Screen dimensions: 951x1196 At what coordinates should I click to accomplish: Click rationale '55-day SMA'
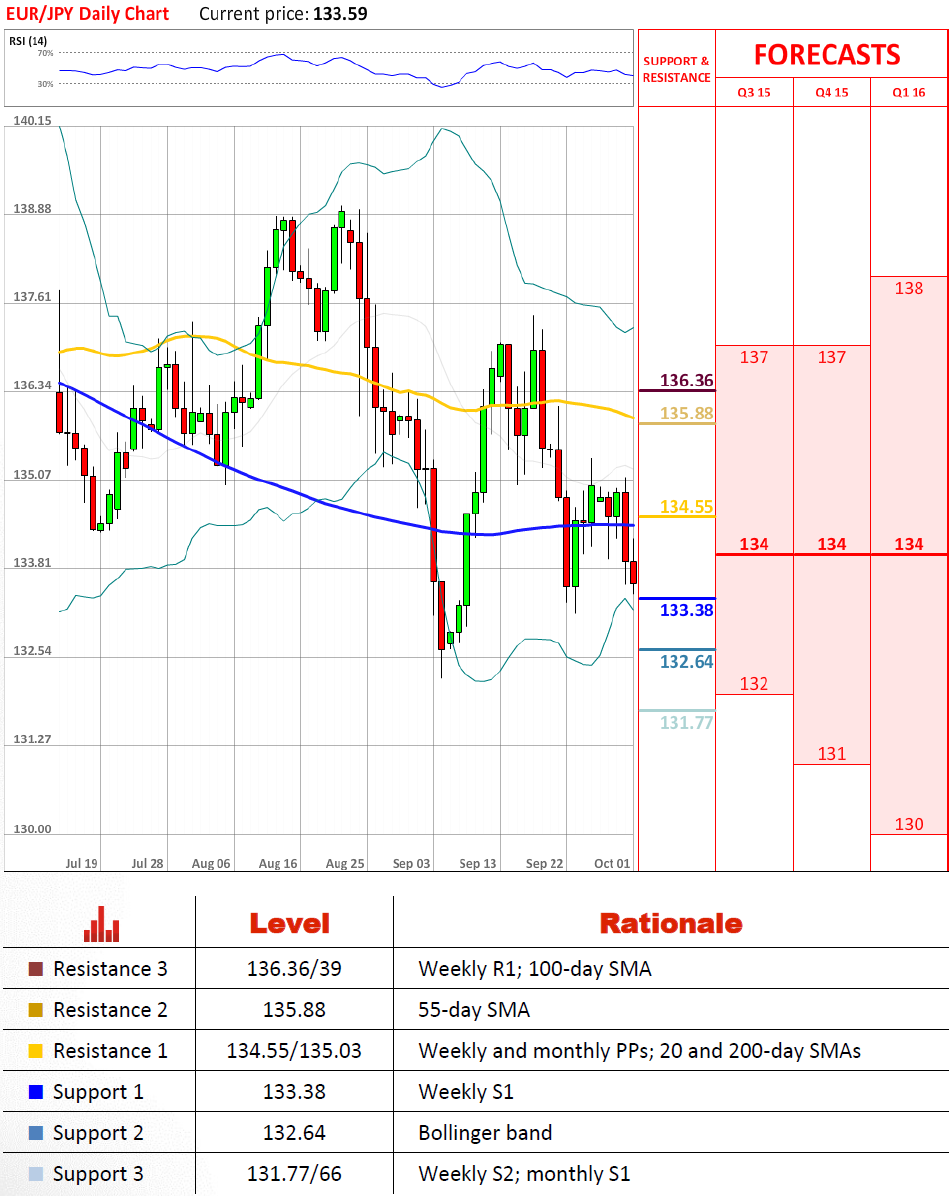[x=474, y=1010]
